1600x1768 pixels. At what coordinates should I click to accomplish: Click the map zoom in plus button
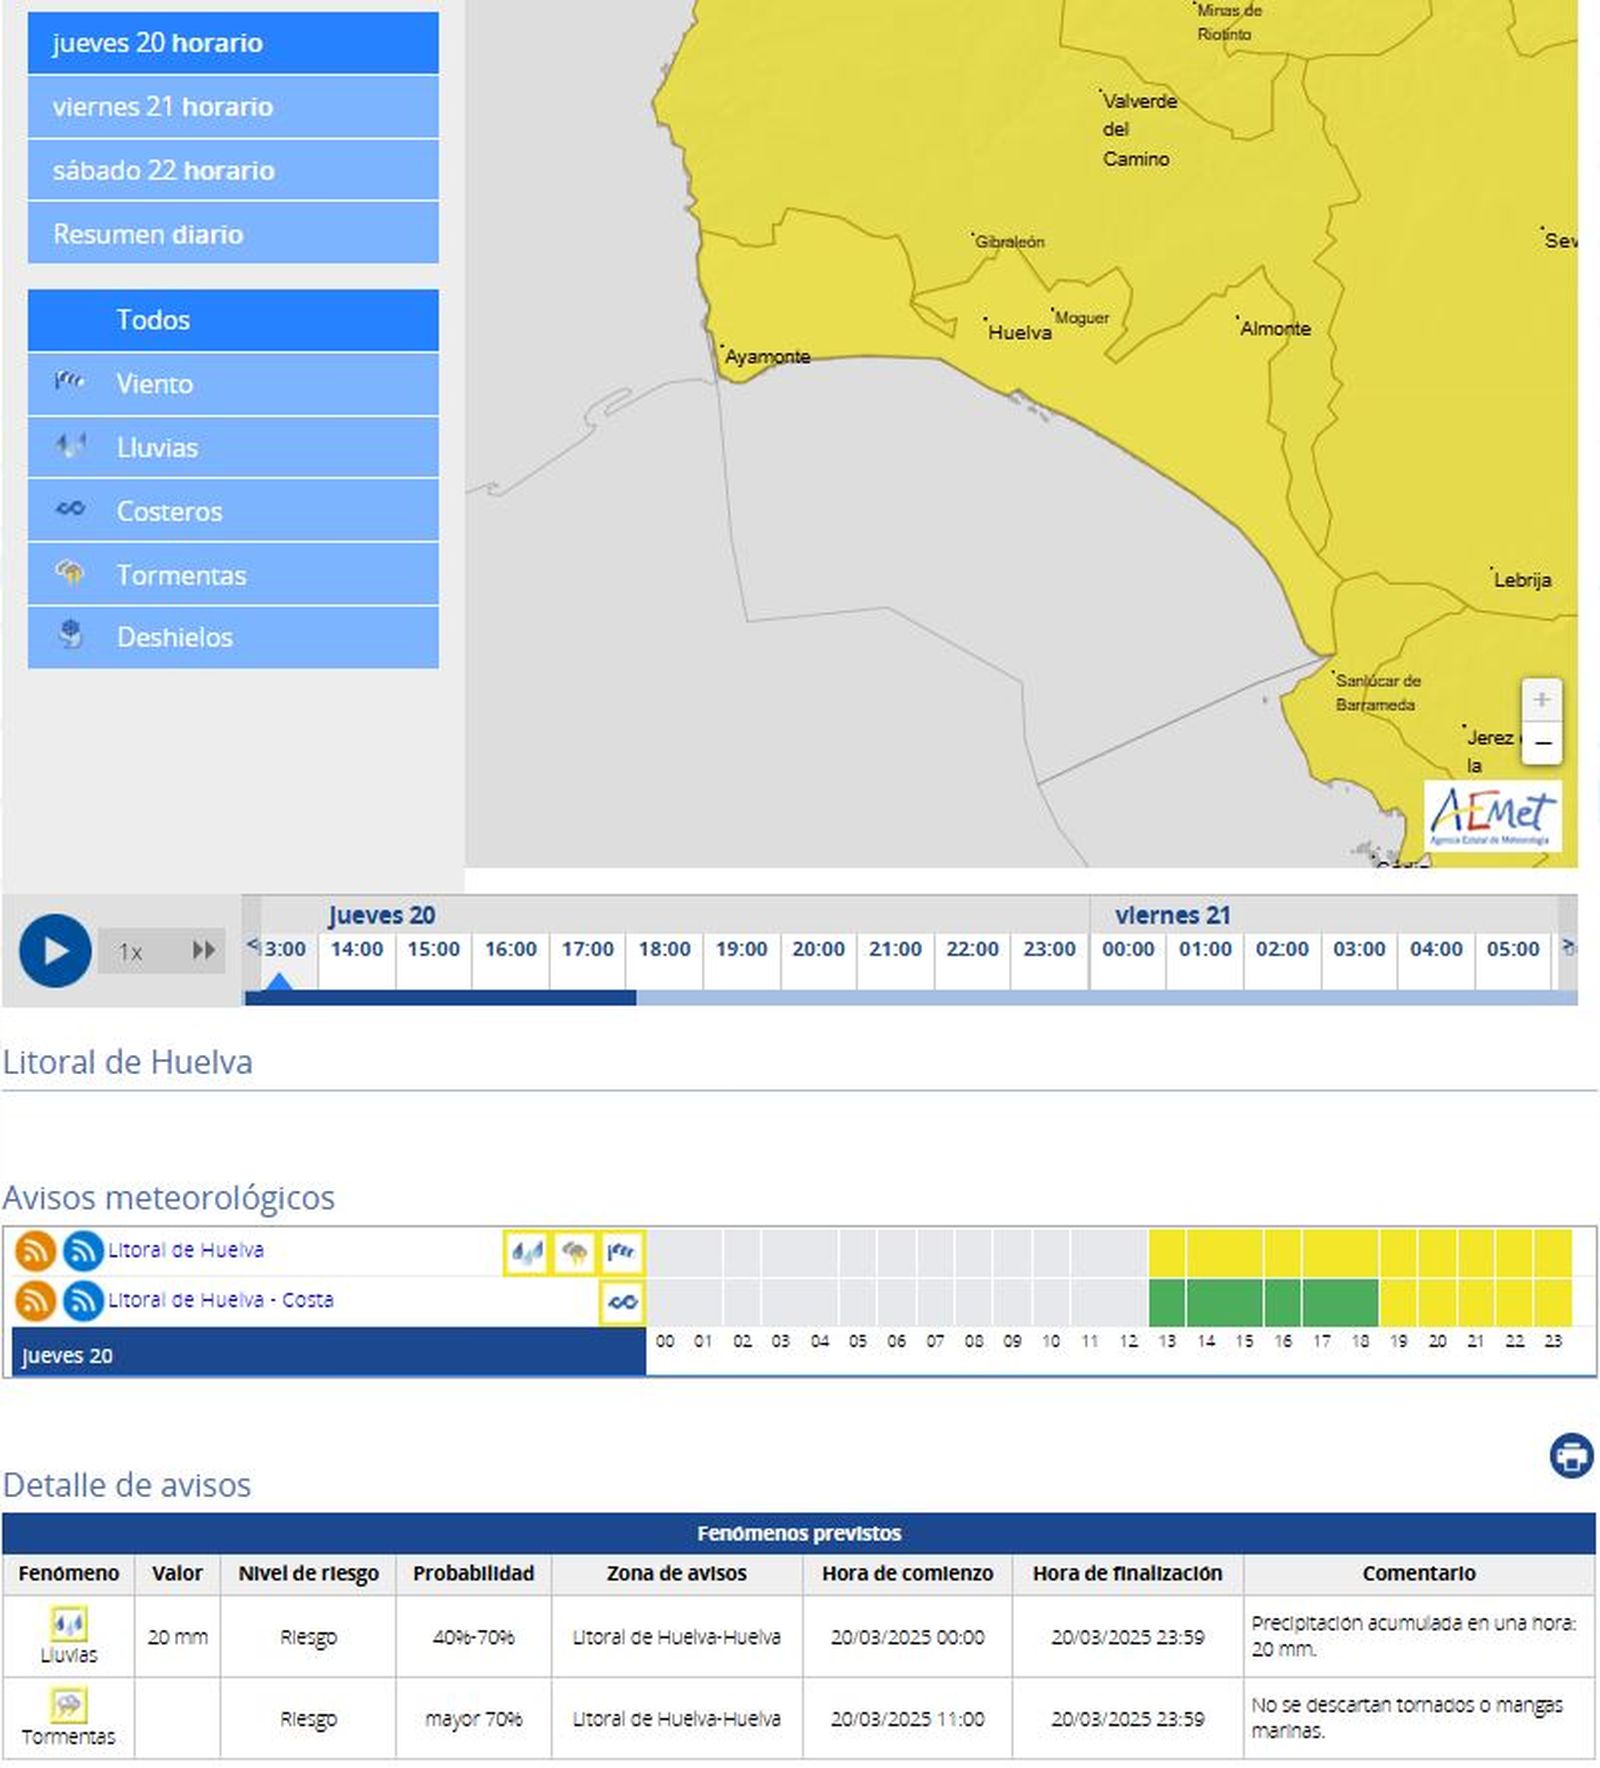click(1541, 700)
